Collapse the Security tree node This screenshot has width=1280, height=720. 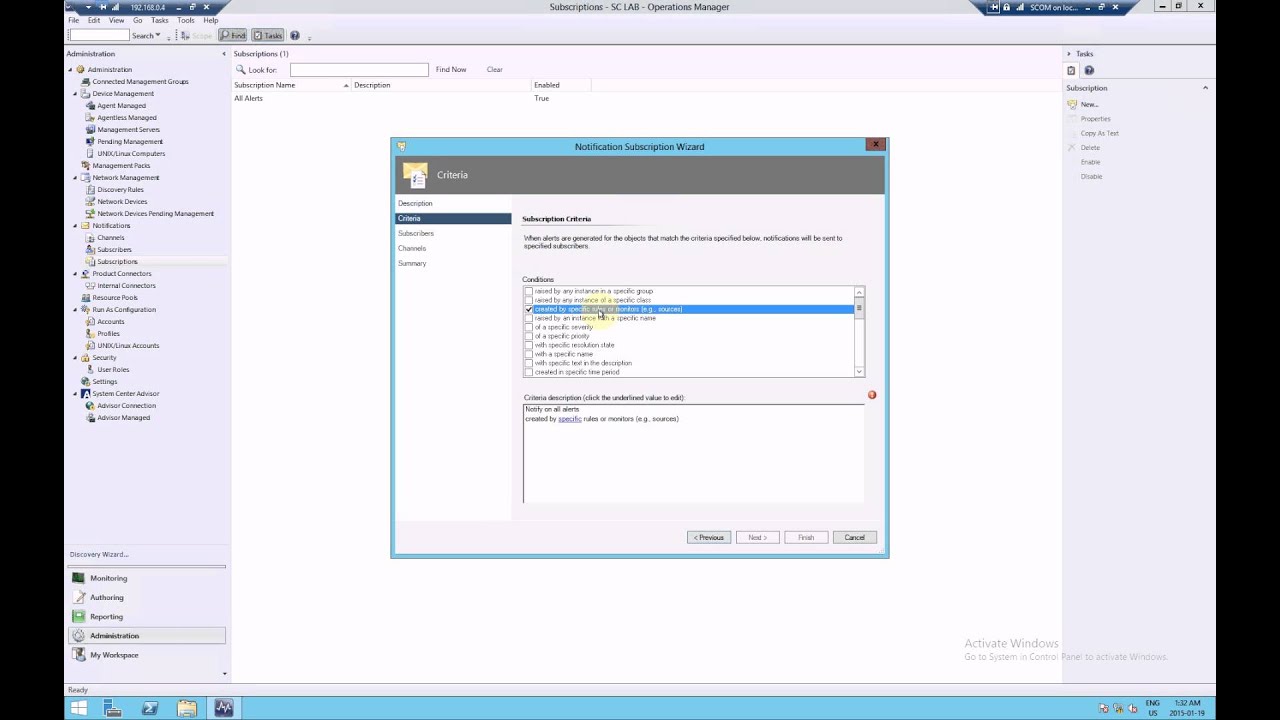click(x=75, y=358)
